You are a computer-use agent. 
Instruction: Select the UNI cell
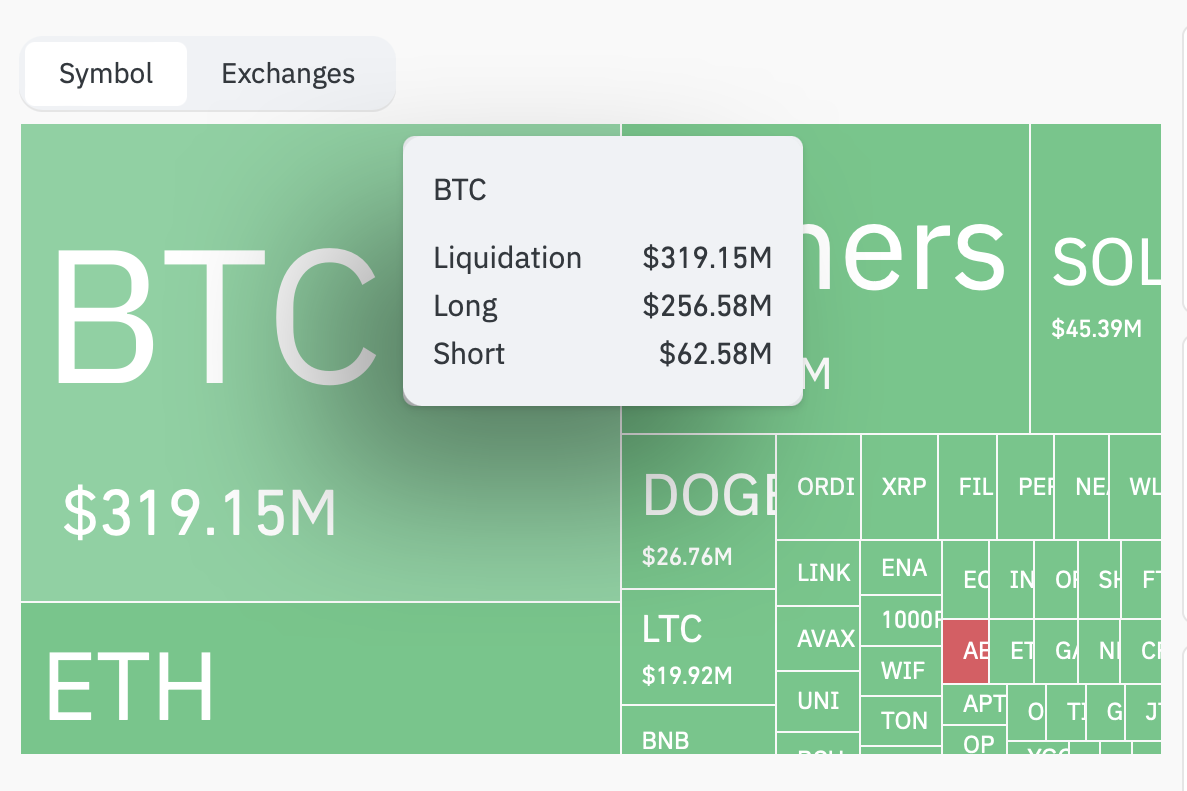(818, 701)
